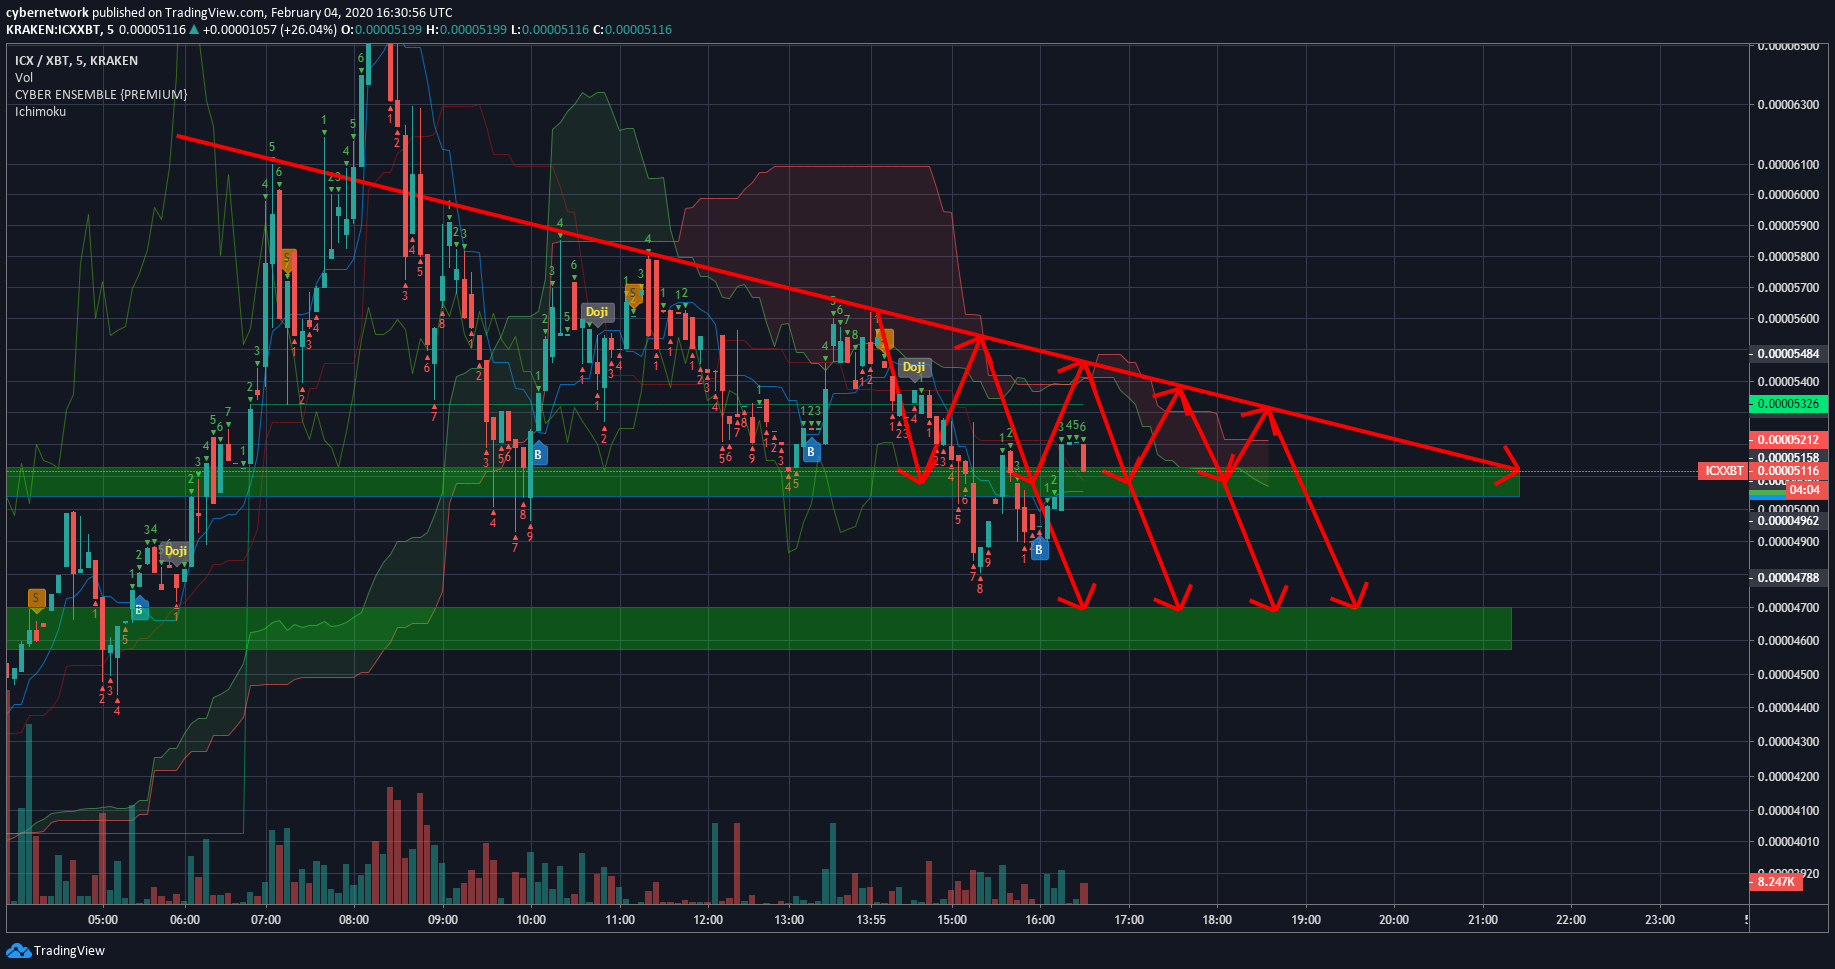Click the red 0.00005116 current price label
This screenshot has width=1835, height=969.
tap(1789, 471)
